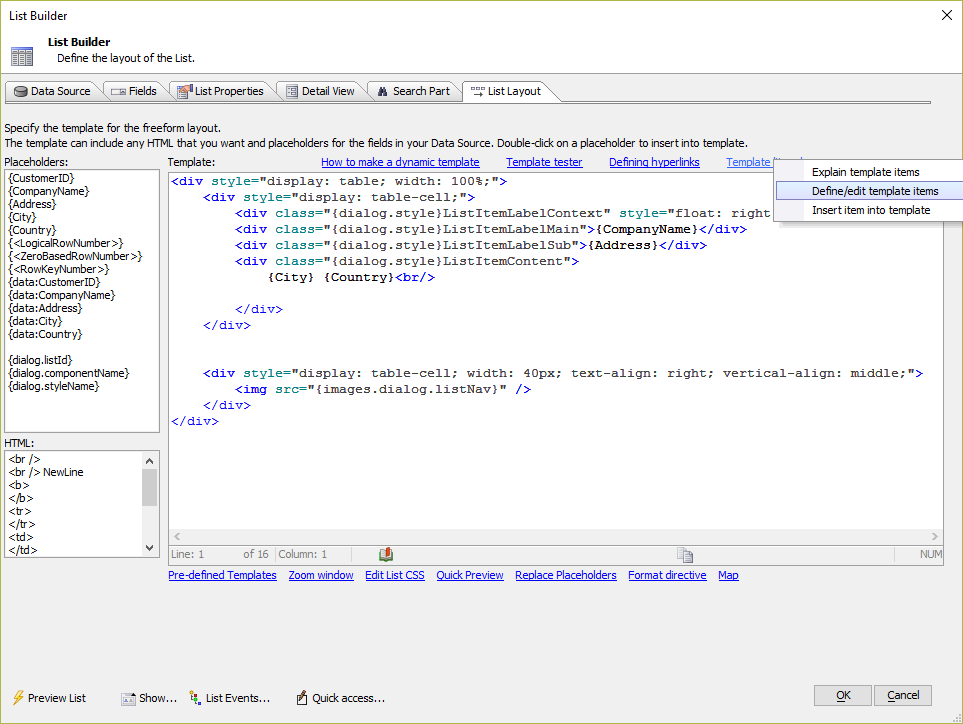Select the </td> HTML item
The height and width of the screenshot is (724, 963).
[23, 550]
